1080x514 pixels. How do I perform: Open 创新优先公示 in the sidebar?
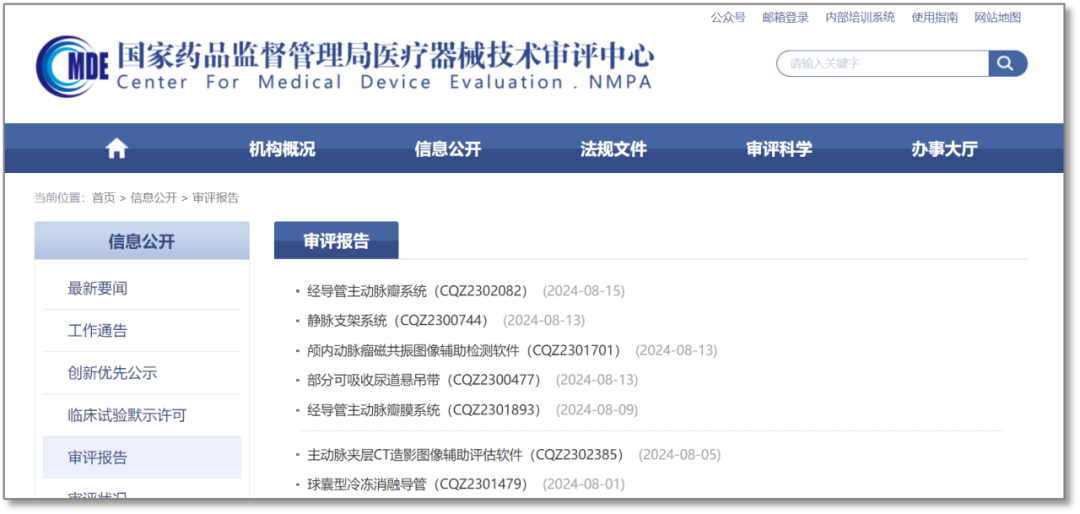coord(112,373)
